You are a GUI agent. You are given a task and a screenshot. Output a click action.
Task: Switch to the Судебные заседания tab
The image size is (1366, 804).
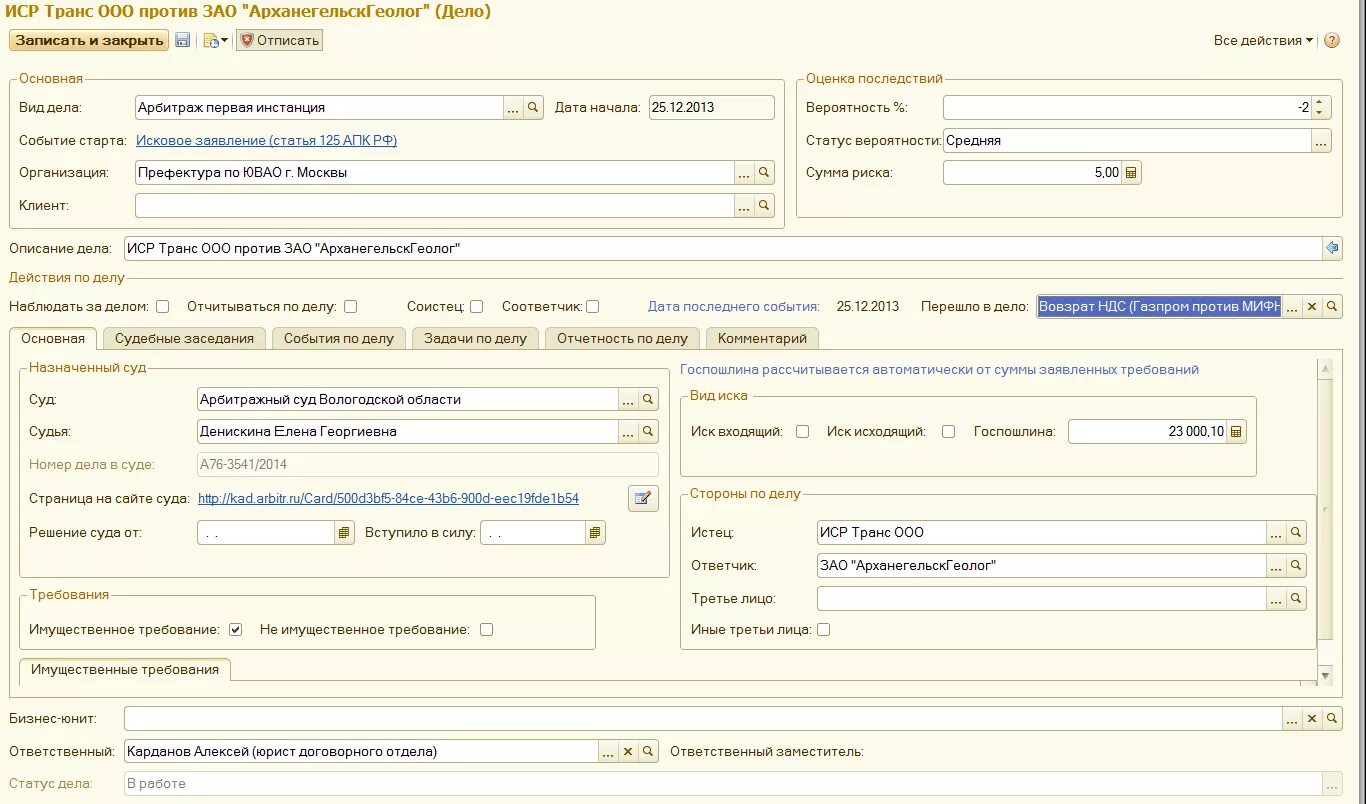click(x=184, y=338)
